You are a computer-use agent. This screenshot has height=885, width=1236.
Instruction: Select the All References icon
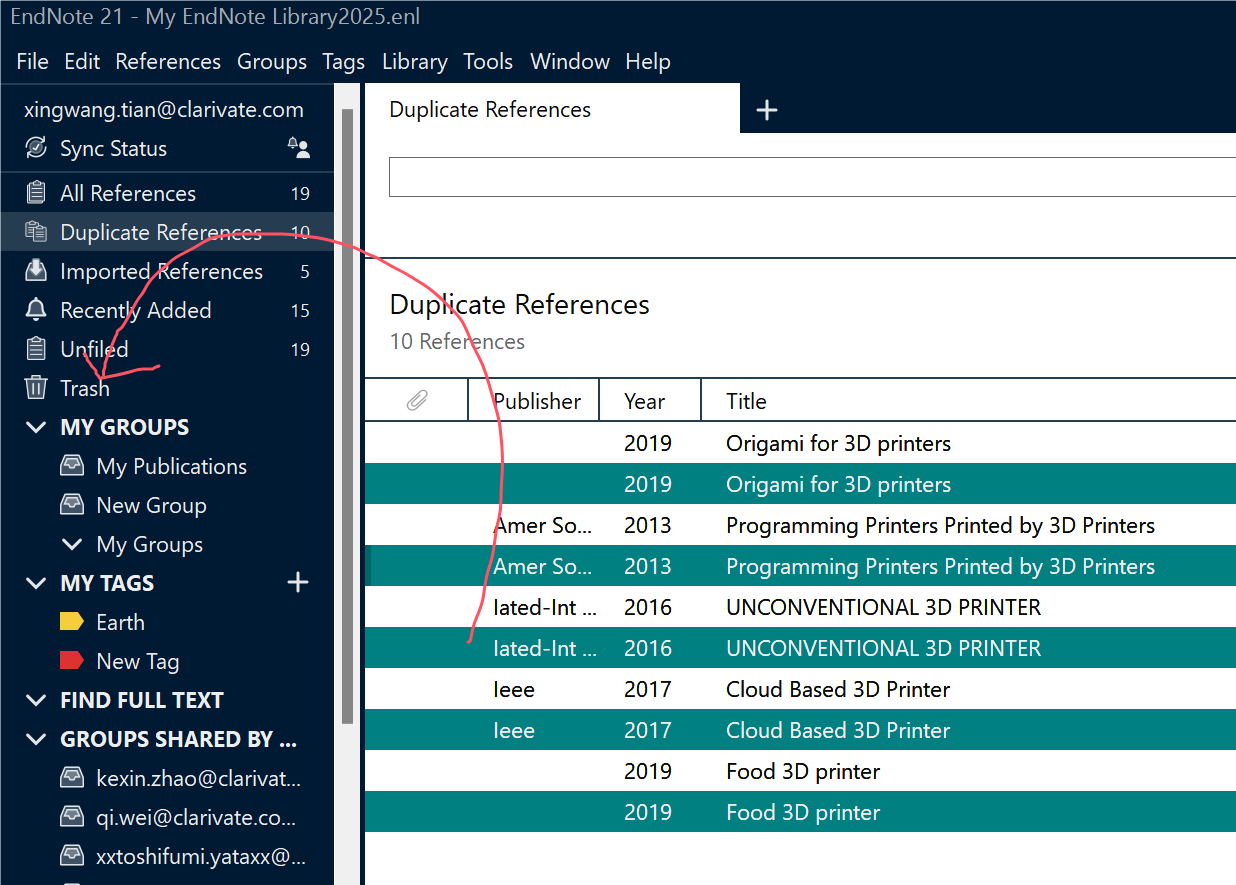(34, 192)
